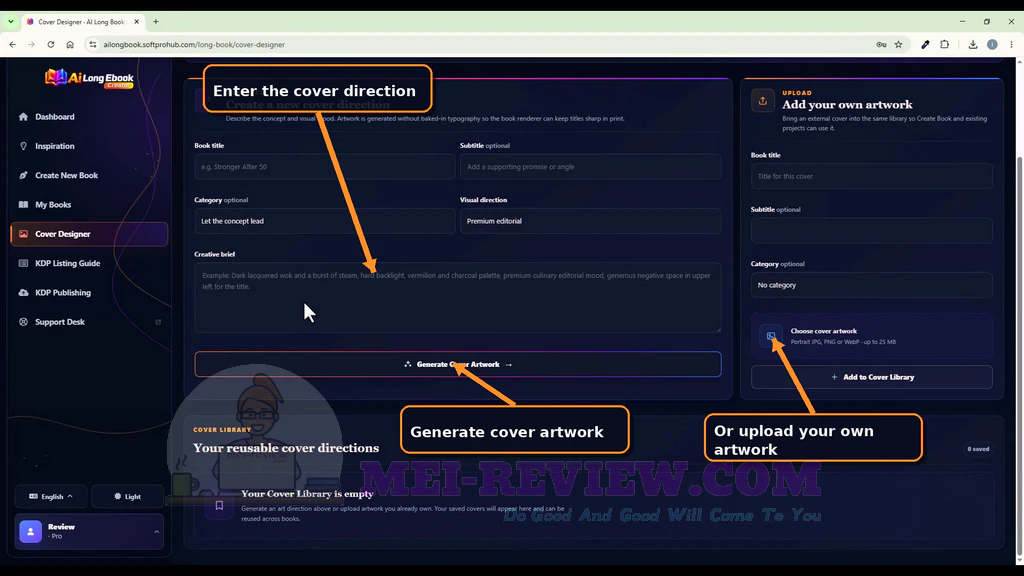
Task: Click the KDP Listing Guide list icon
Action: [x=24, y=263]
